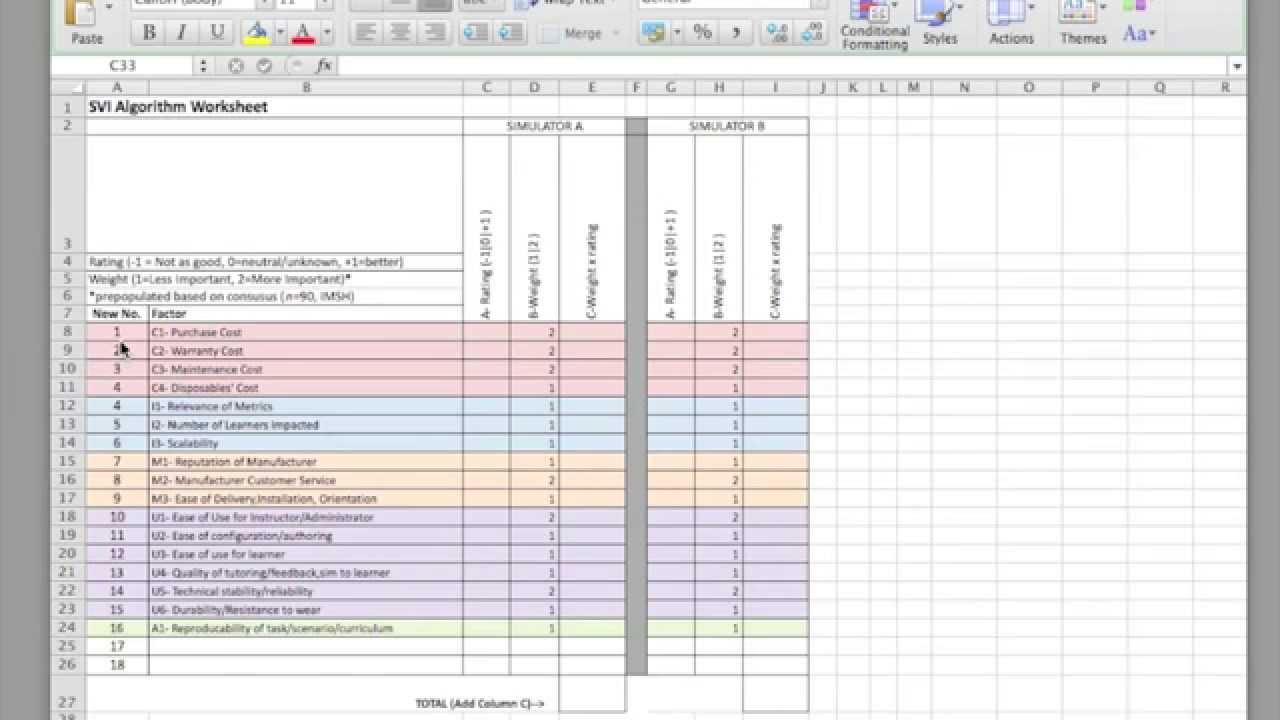
Task: Click the 'SVI Algorithm Worksheet' title cell
Action: coord(178,106)
